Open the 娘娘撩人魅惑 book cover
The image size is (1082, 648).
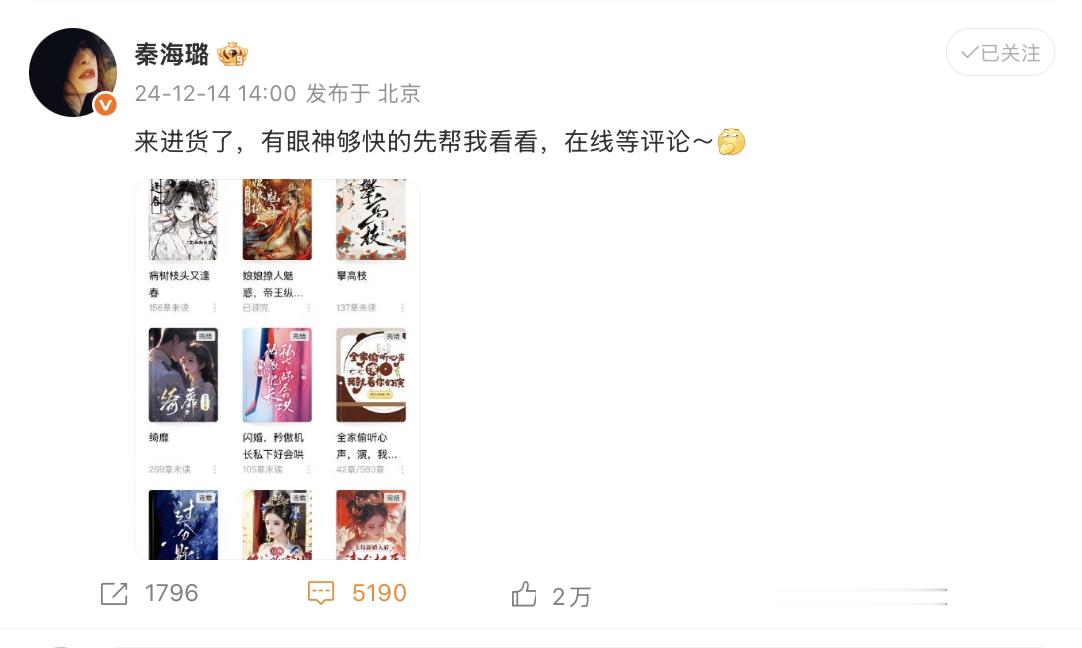[x=277, y=219]
